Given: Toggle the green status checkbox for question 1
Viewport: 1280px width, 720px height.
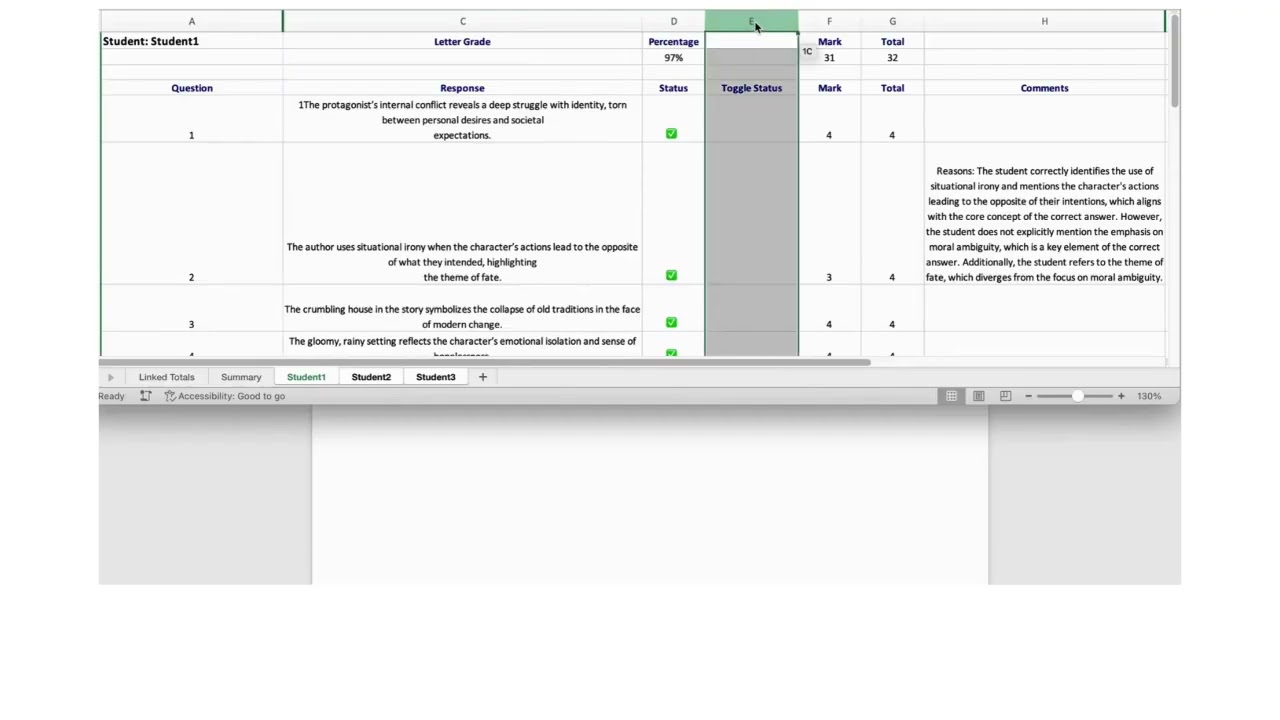Looking at the screenshot, I should coord(671,133).
